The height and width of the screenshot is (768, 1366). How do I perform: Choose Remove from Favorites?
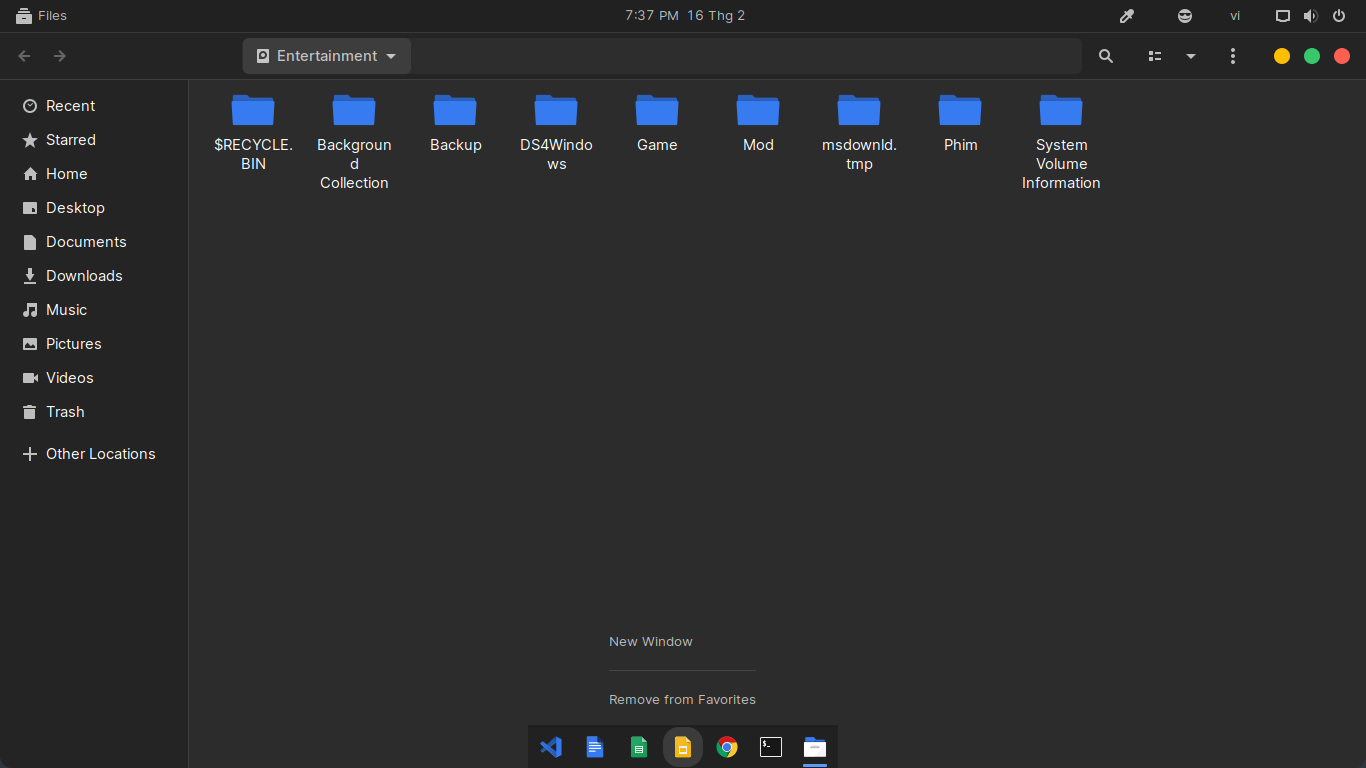(682, 700)
